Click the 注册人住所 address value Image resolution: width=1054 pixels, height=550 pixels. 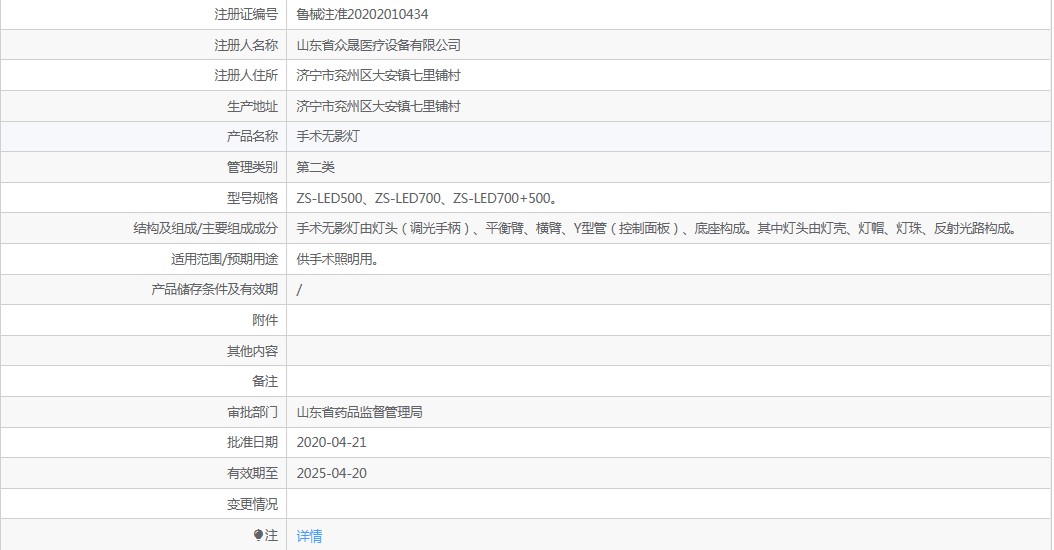tap(378, 75)
